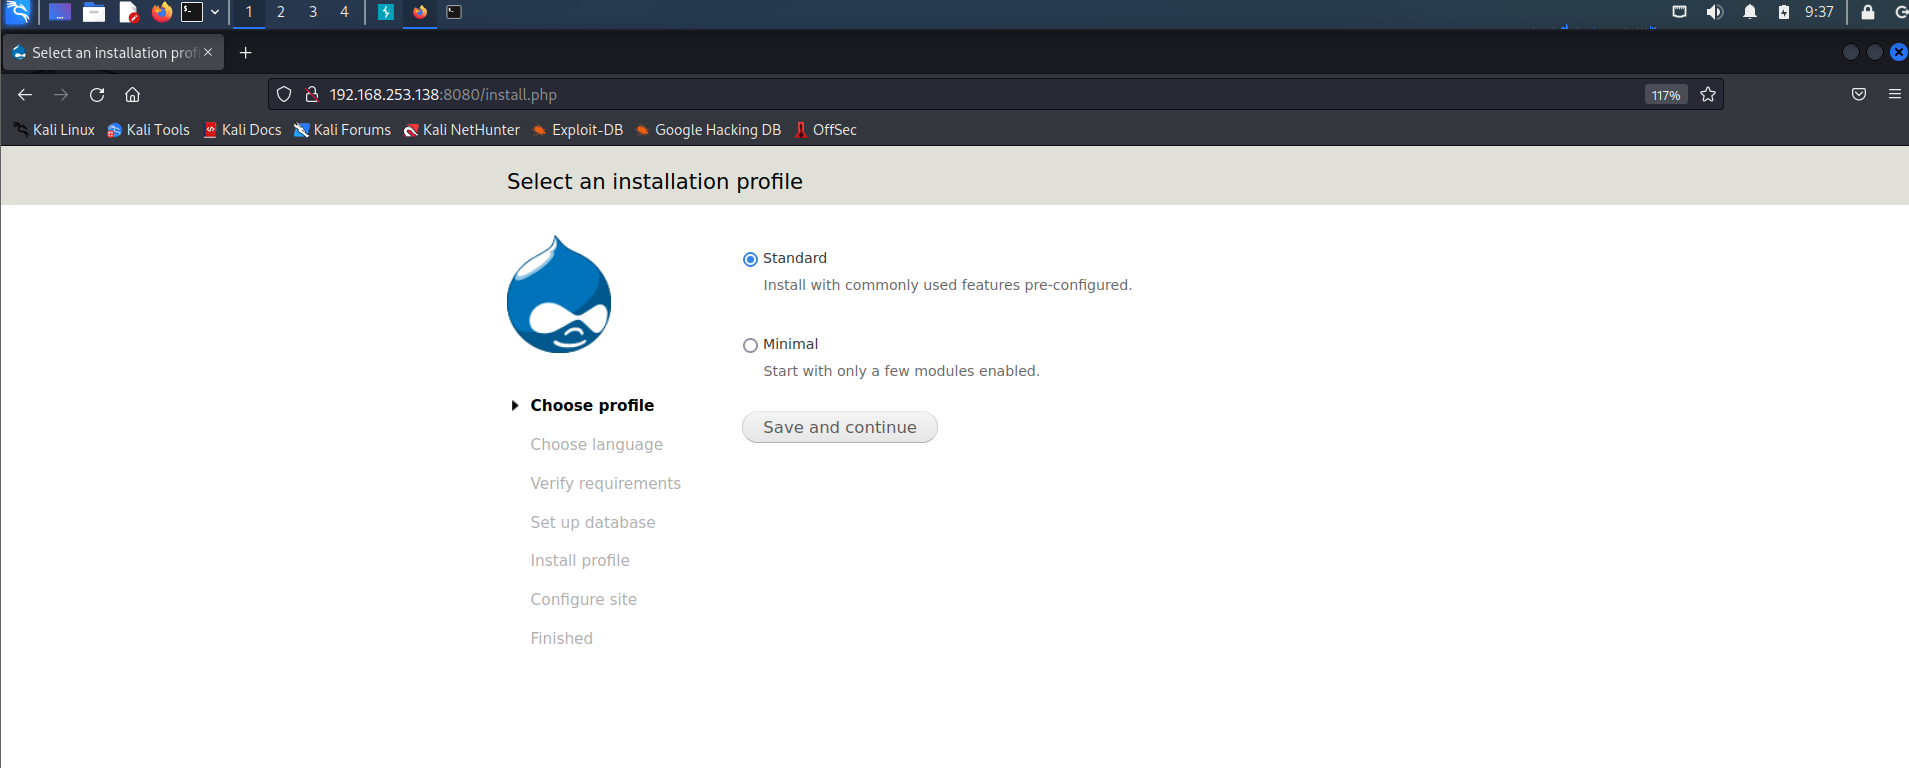This screenshot has width=1909, height=768.
Task: Save the page to Pocket
Action: coord(1859,94)
